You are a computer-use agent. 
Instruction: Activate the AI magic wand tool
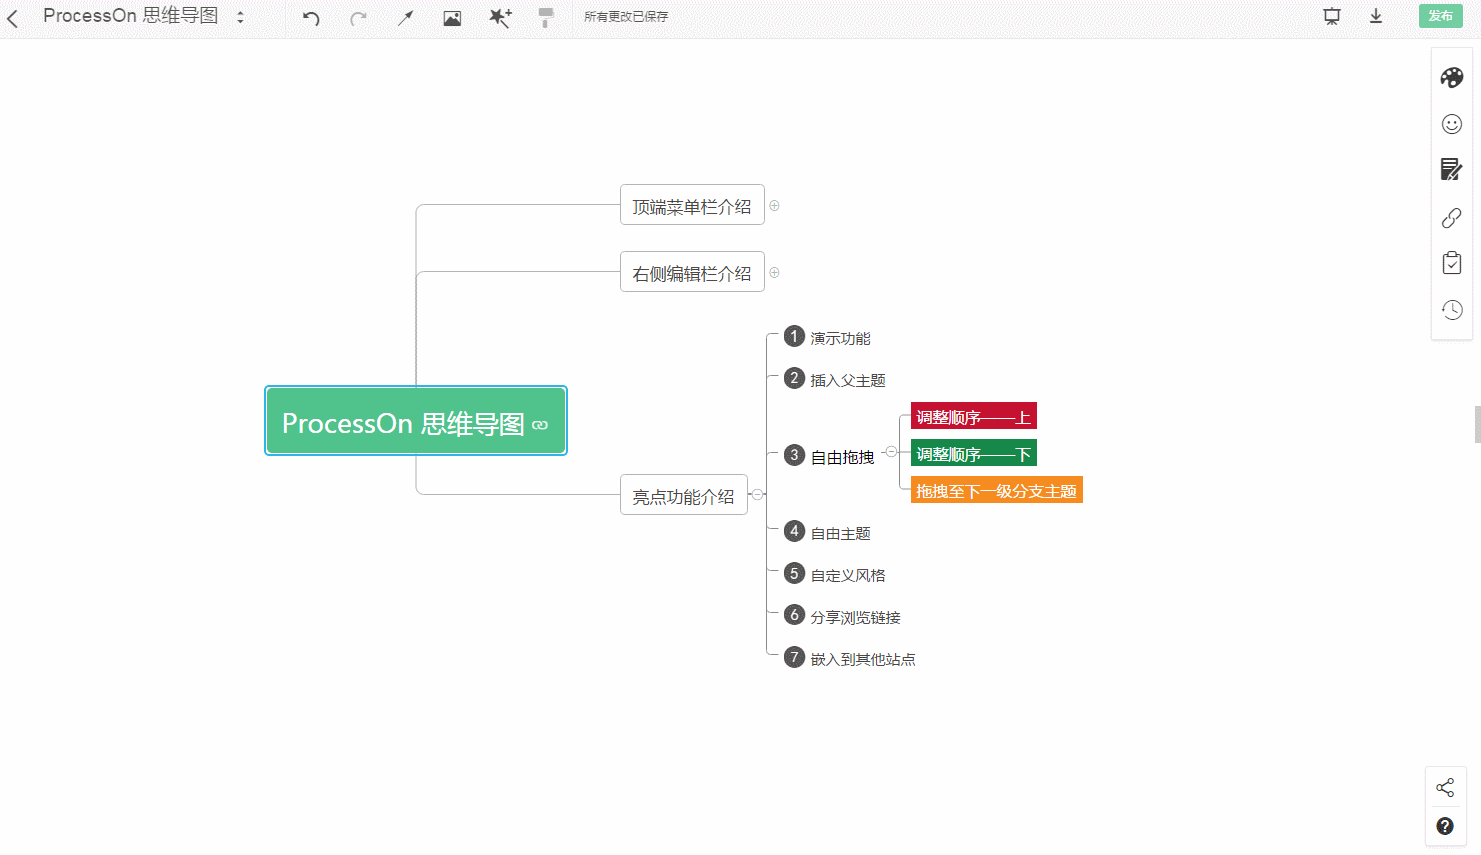tap(500, 17)
